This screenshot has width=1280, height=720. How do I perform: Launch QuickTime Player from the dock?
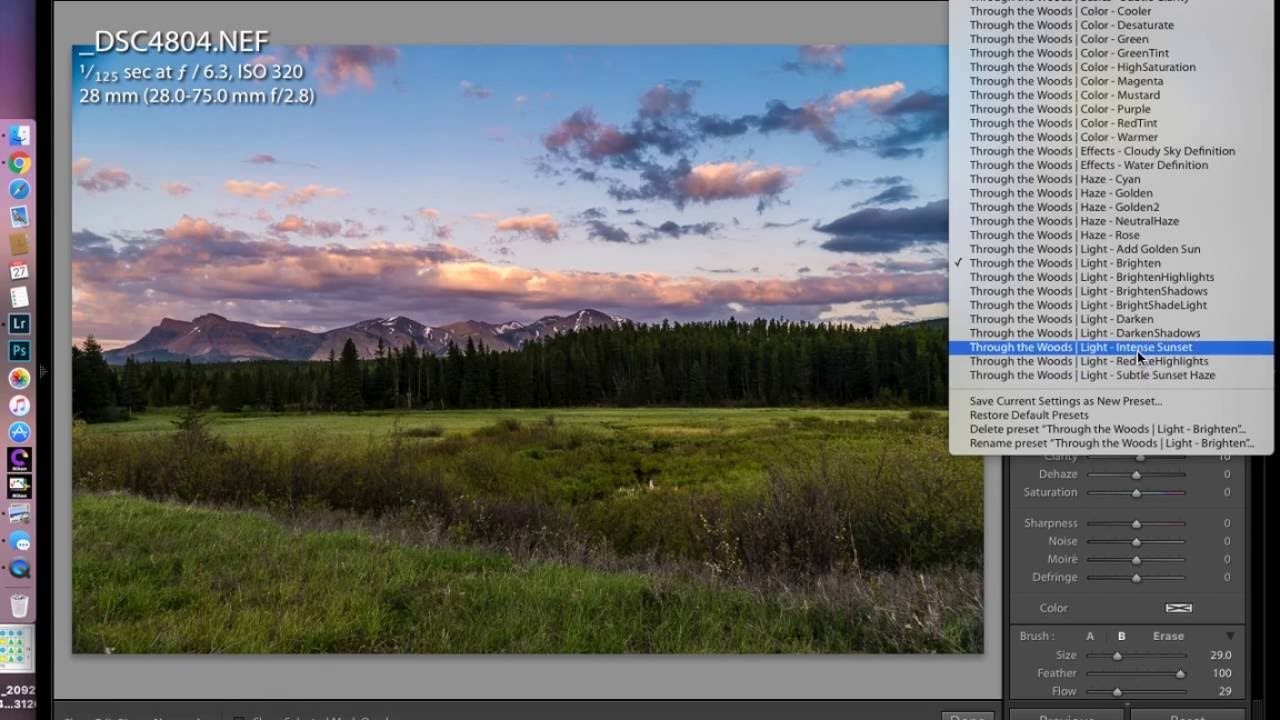[19, 568]
